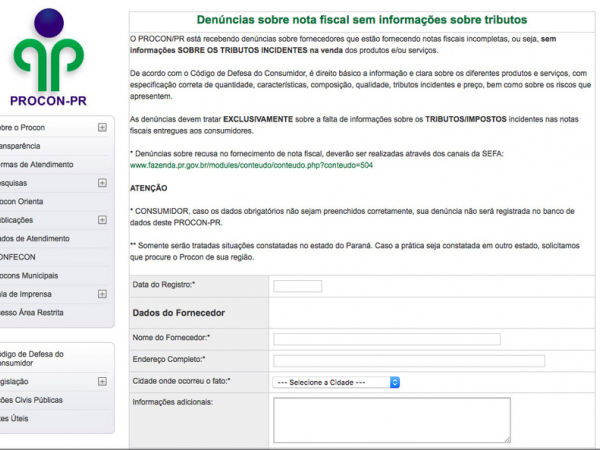Image resolution: width=600 pixels, height=450 pixels.
Task: Open Formas de Atendimento sidebar item
Action: point(36,165)
